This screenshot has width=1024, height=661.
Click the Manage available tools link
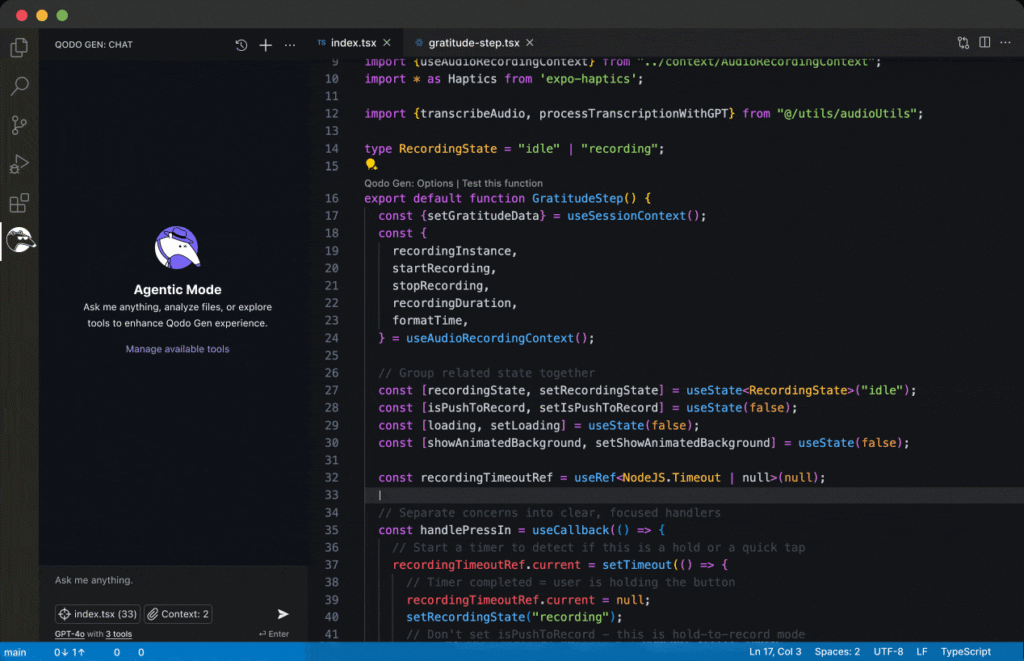[x=177, y=349]
